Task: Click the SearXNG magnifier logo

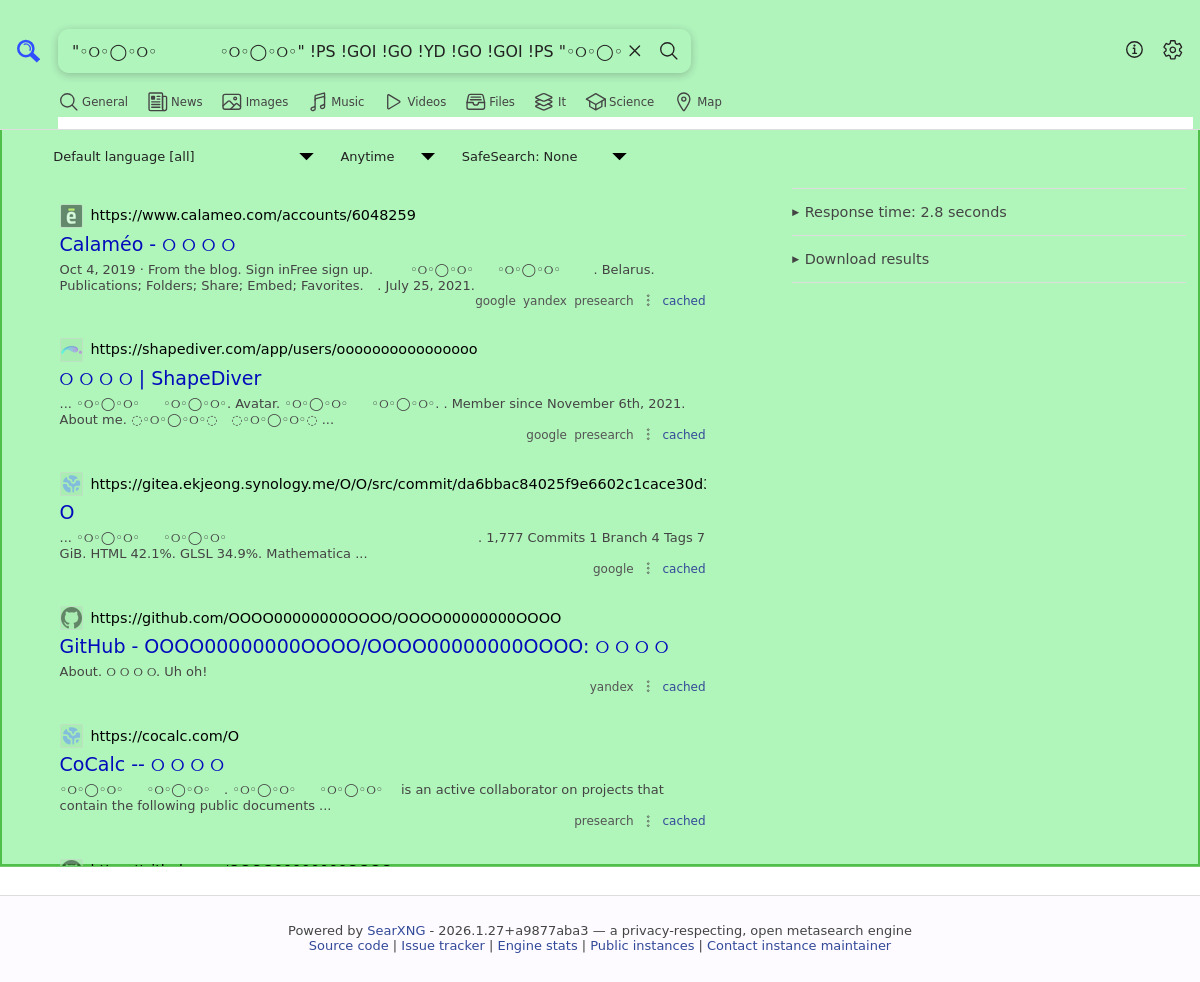Action: pos(28,51)
